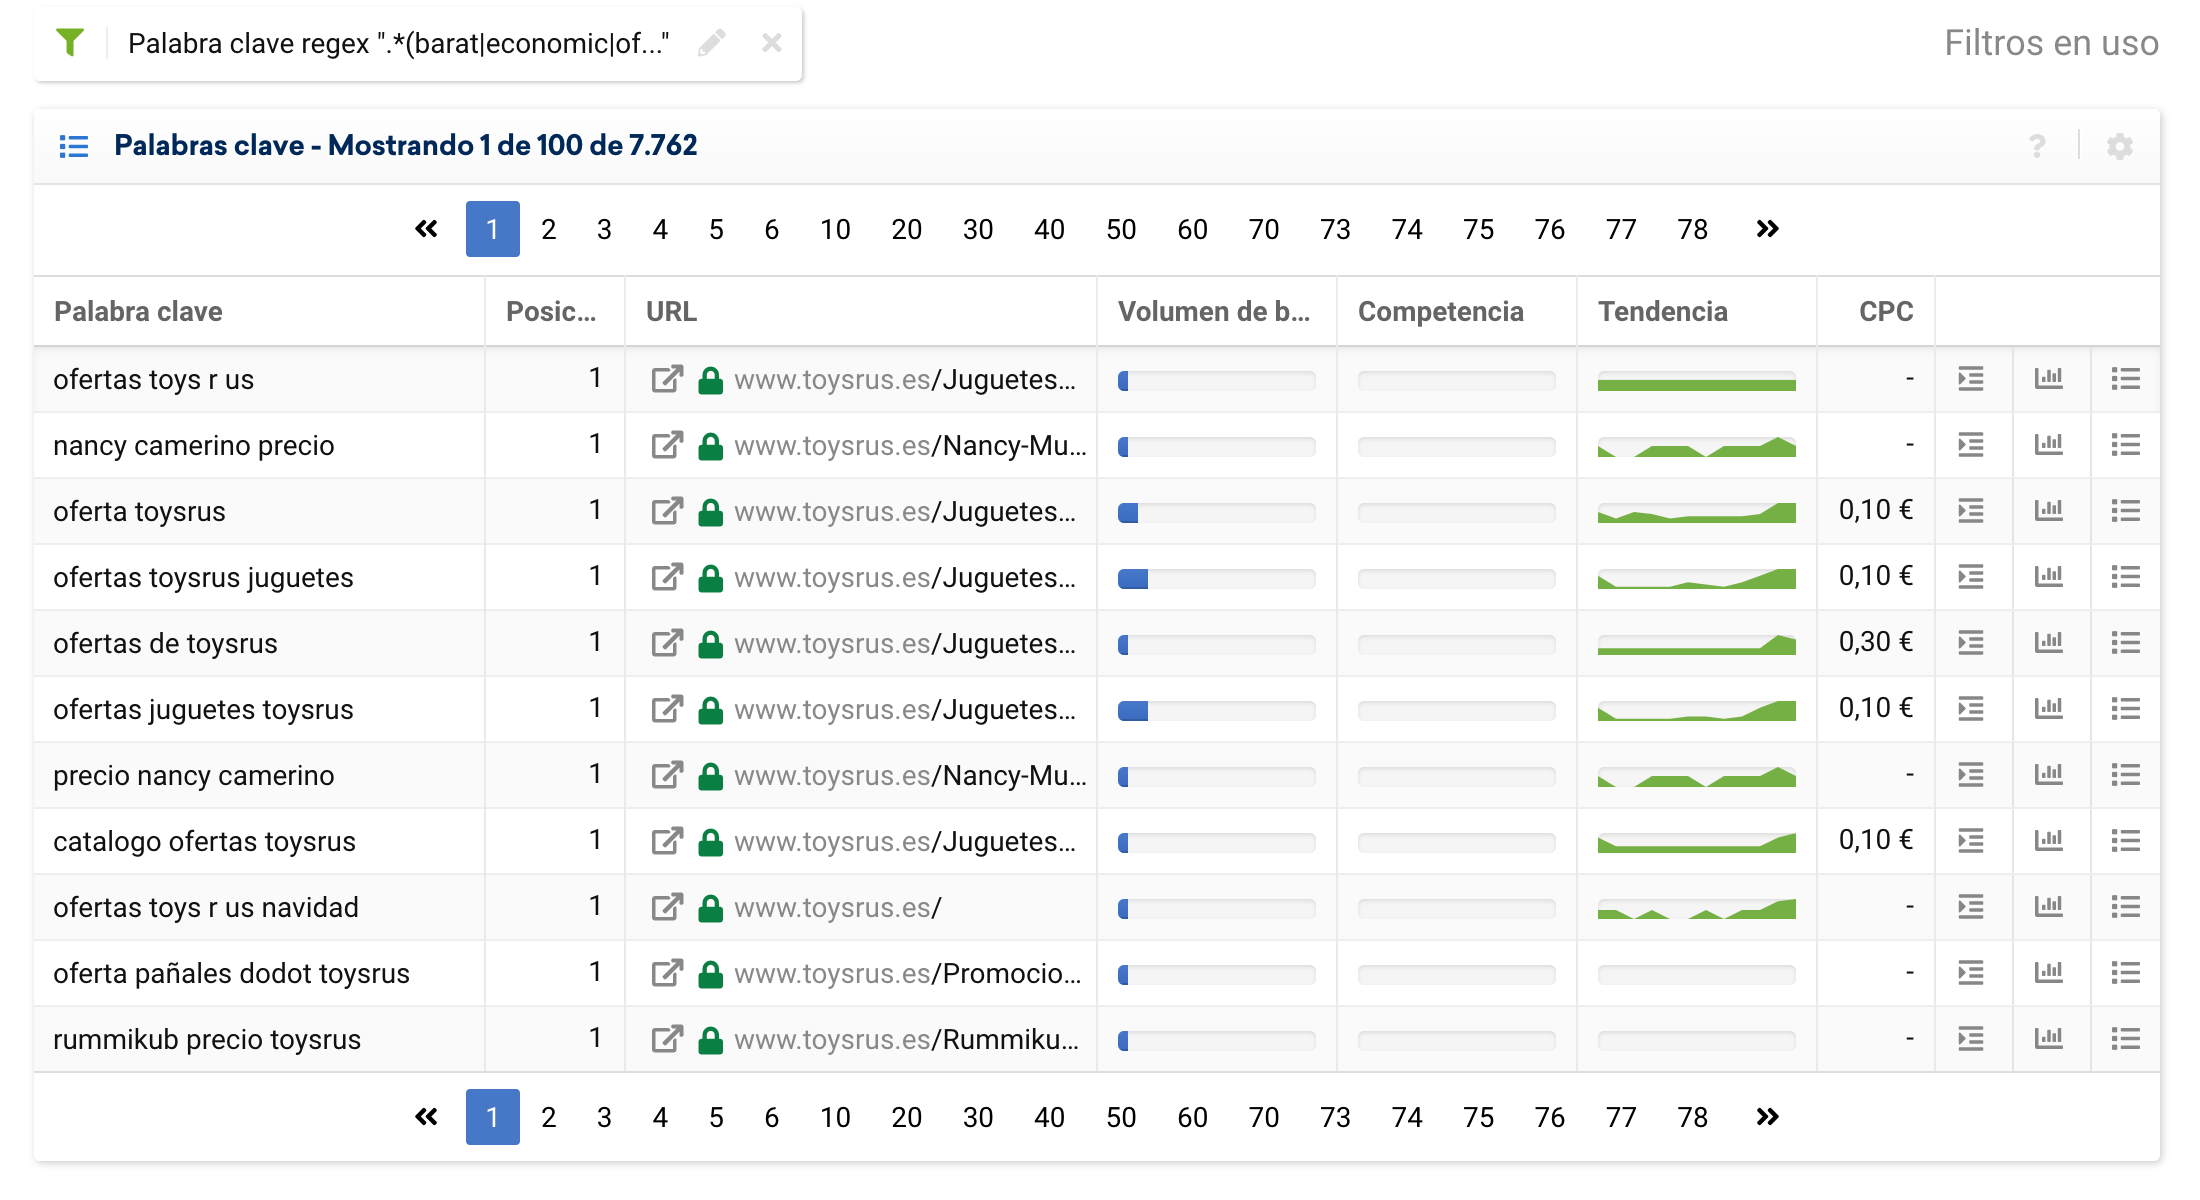Go to next pages with top double-right arrow

click(1767, 229)
